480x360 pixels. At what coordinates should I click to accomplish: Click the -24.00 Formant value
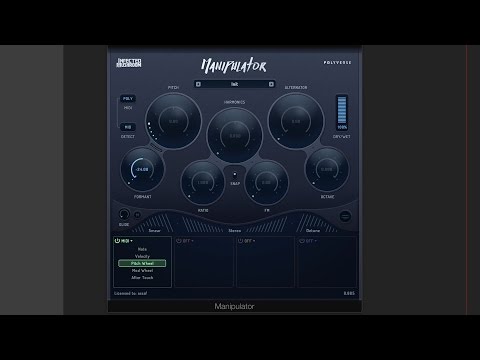142,169
